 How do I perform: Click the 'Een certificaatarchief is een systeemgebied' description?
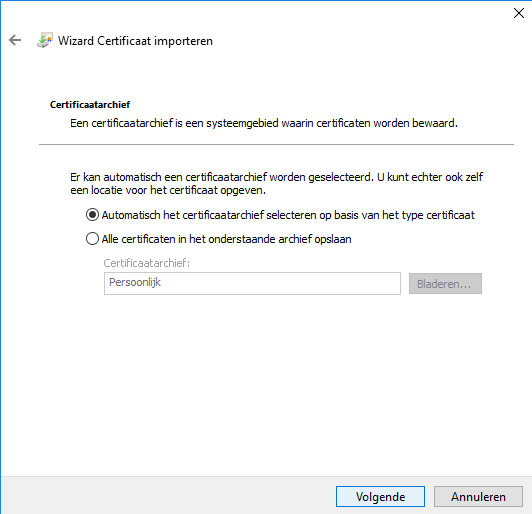click(264, 123)
